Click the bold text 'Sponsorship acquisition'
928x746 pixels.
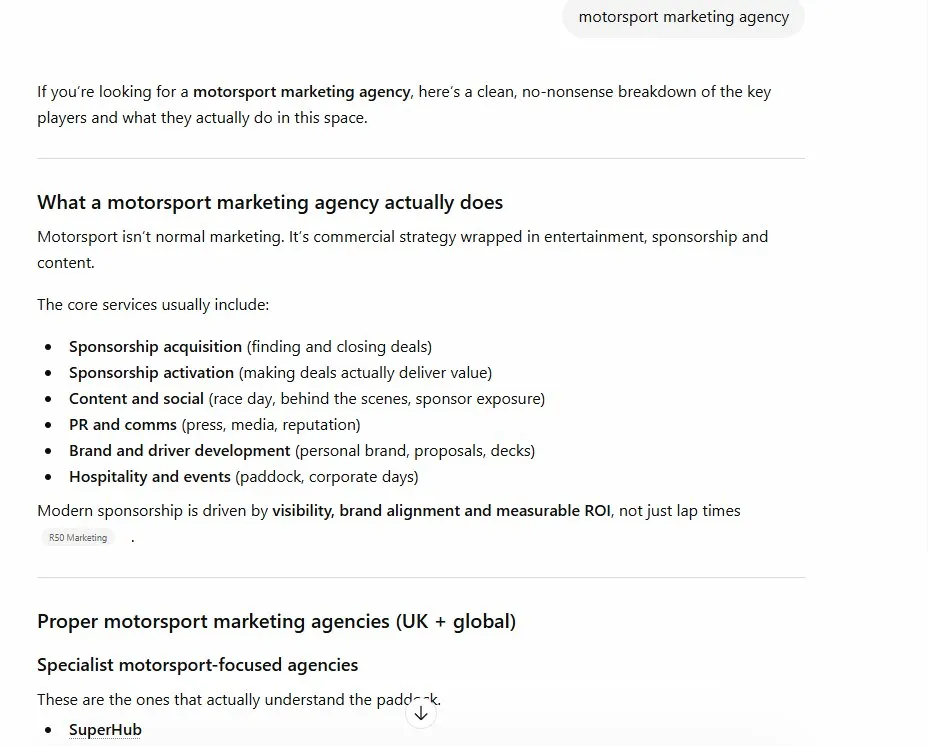[x=155, y=346]
